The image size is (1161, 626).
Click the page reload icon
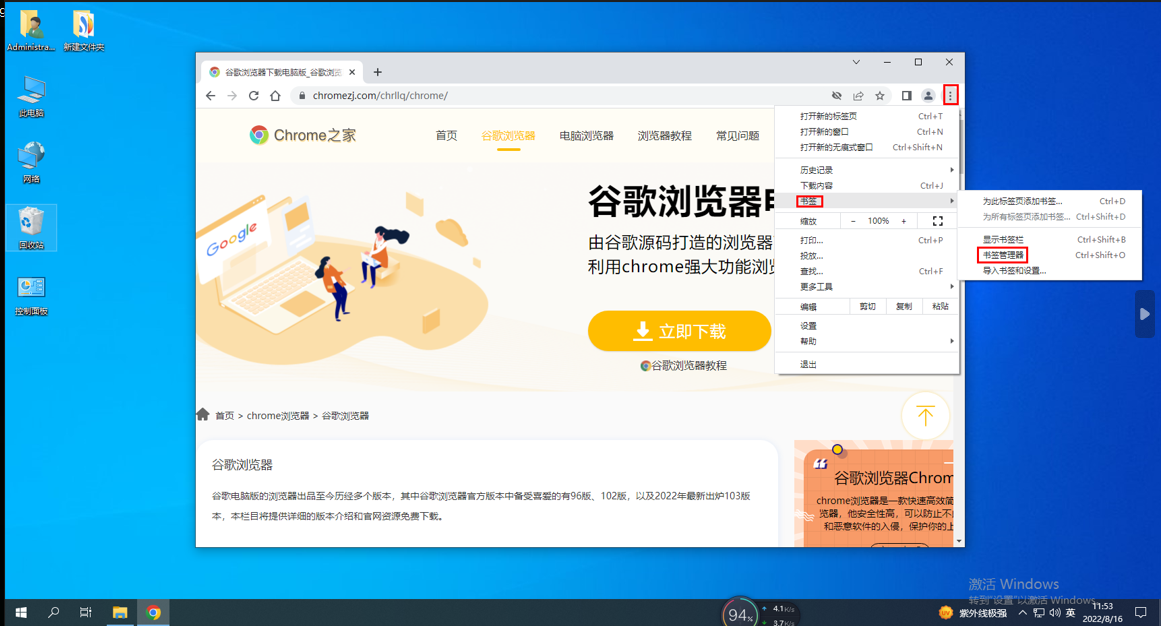(x=253, y=95)
